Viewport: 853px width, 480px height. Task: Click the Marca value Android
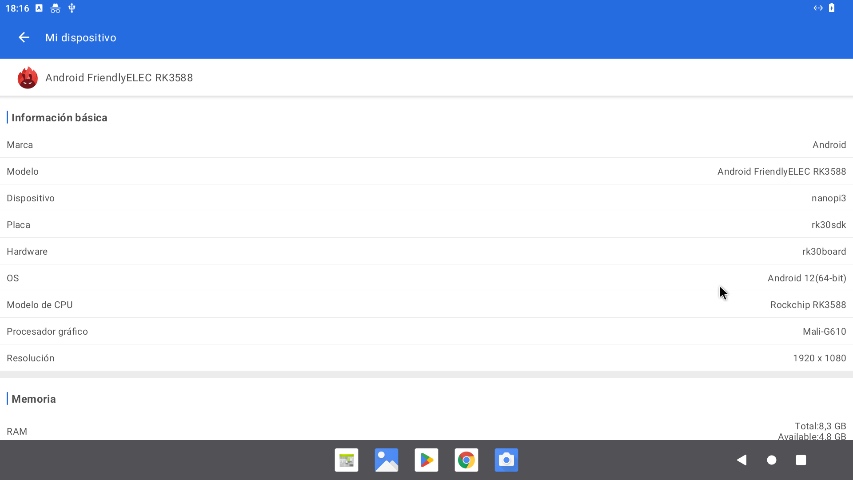pos(829,145)
